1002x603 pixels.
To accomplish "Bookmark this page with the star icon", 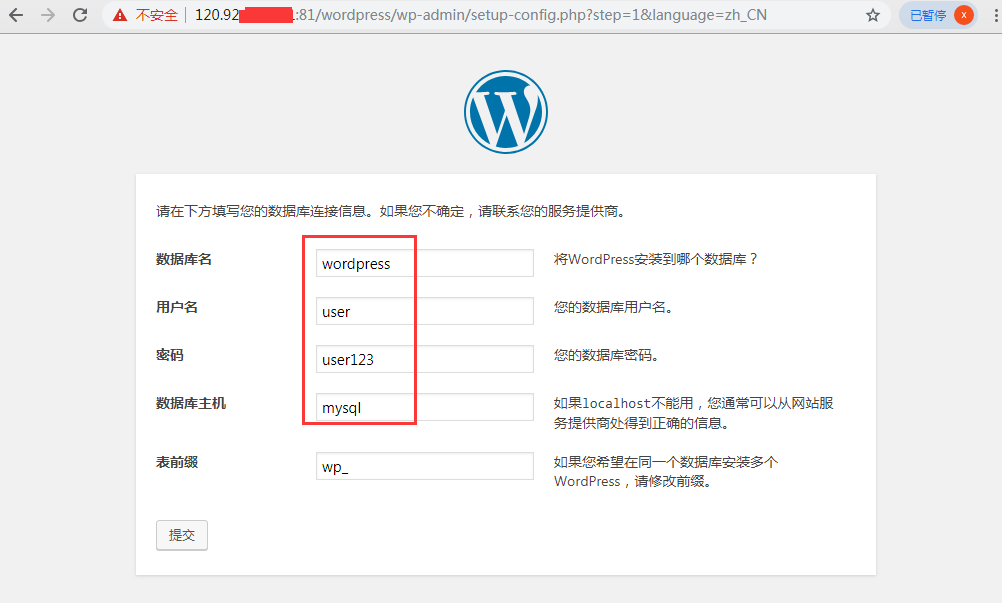I will 873,15.
